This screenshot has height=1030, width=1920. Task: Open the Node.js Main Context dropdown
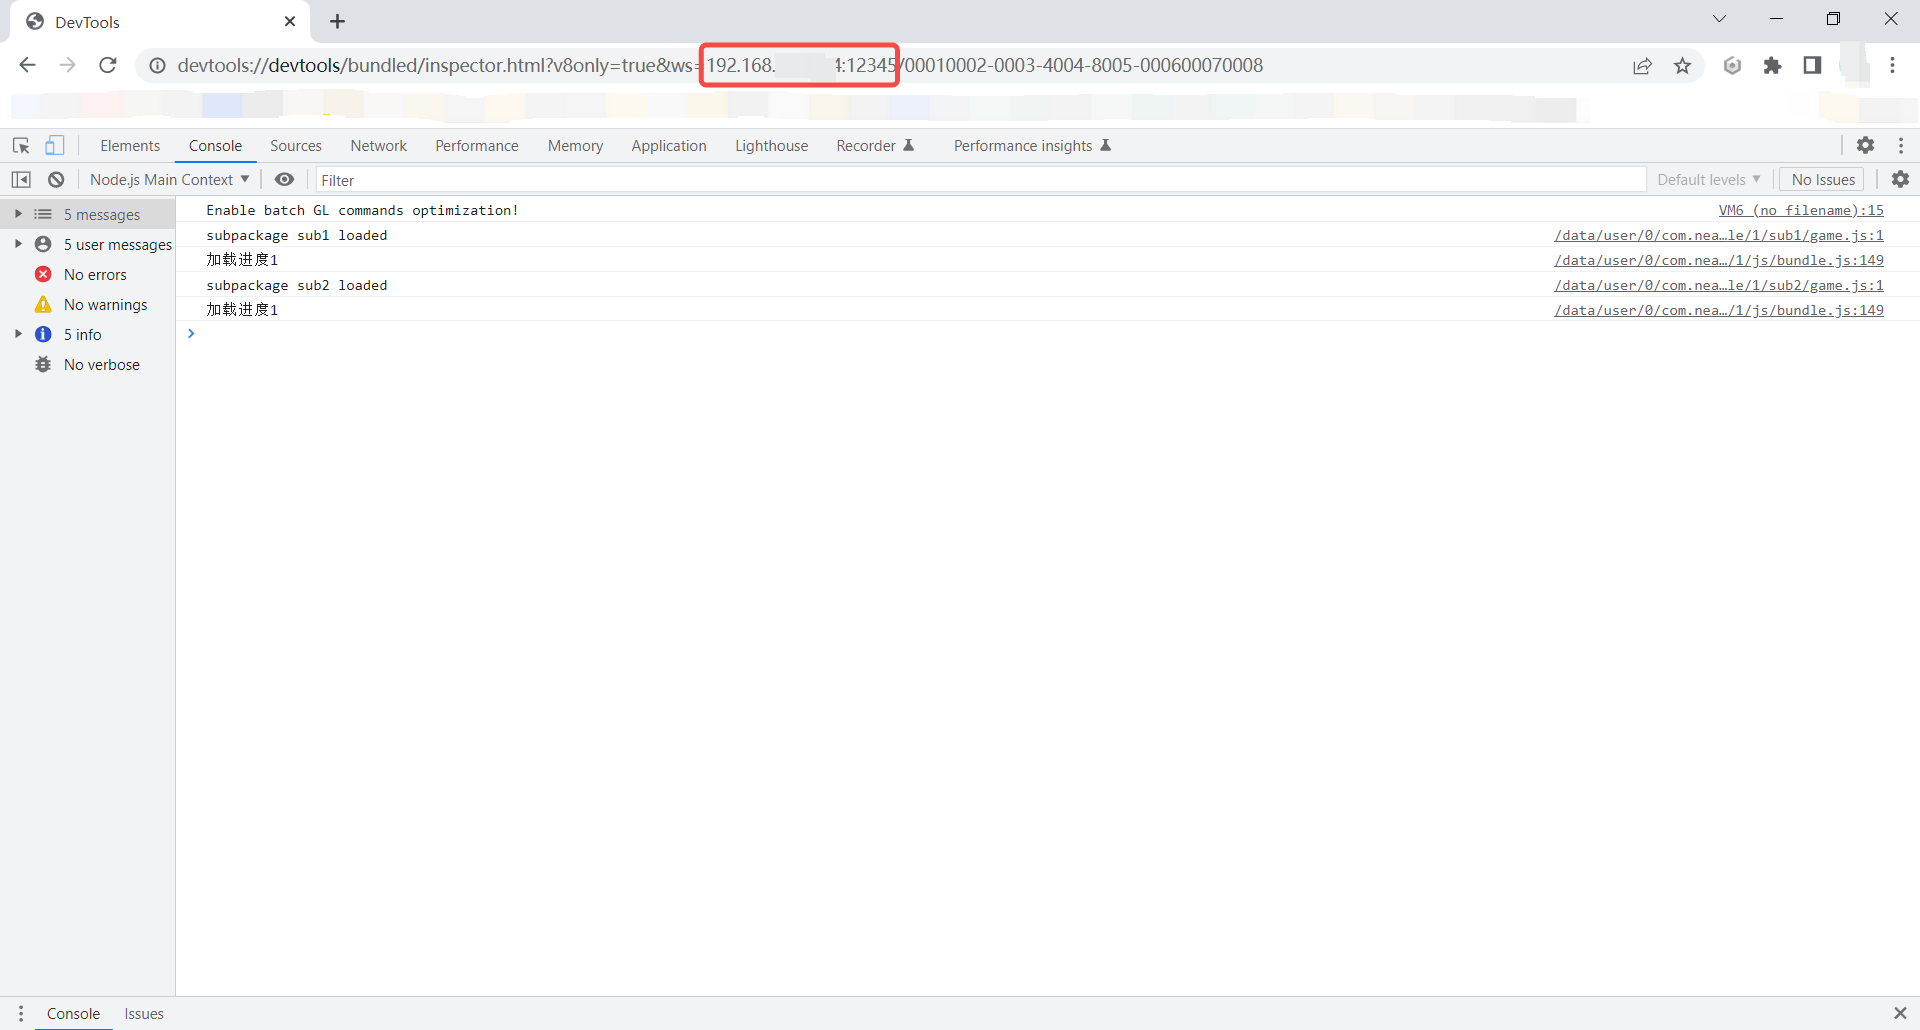click(x=169, y=180)
